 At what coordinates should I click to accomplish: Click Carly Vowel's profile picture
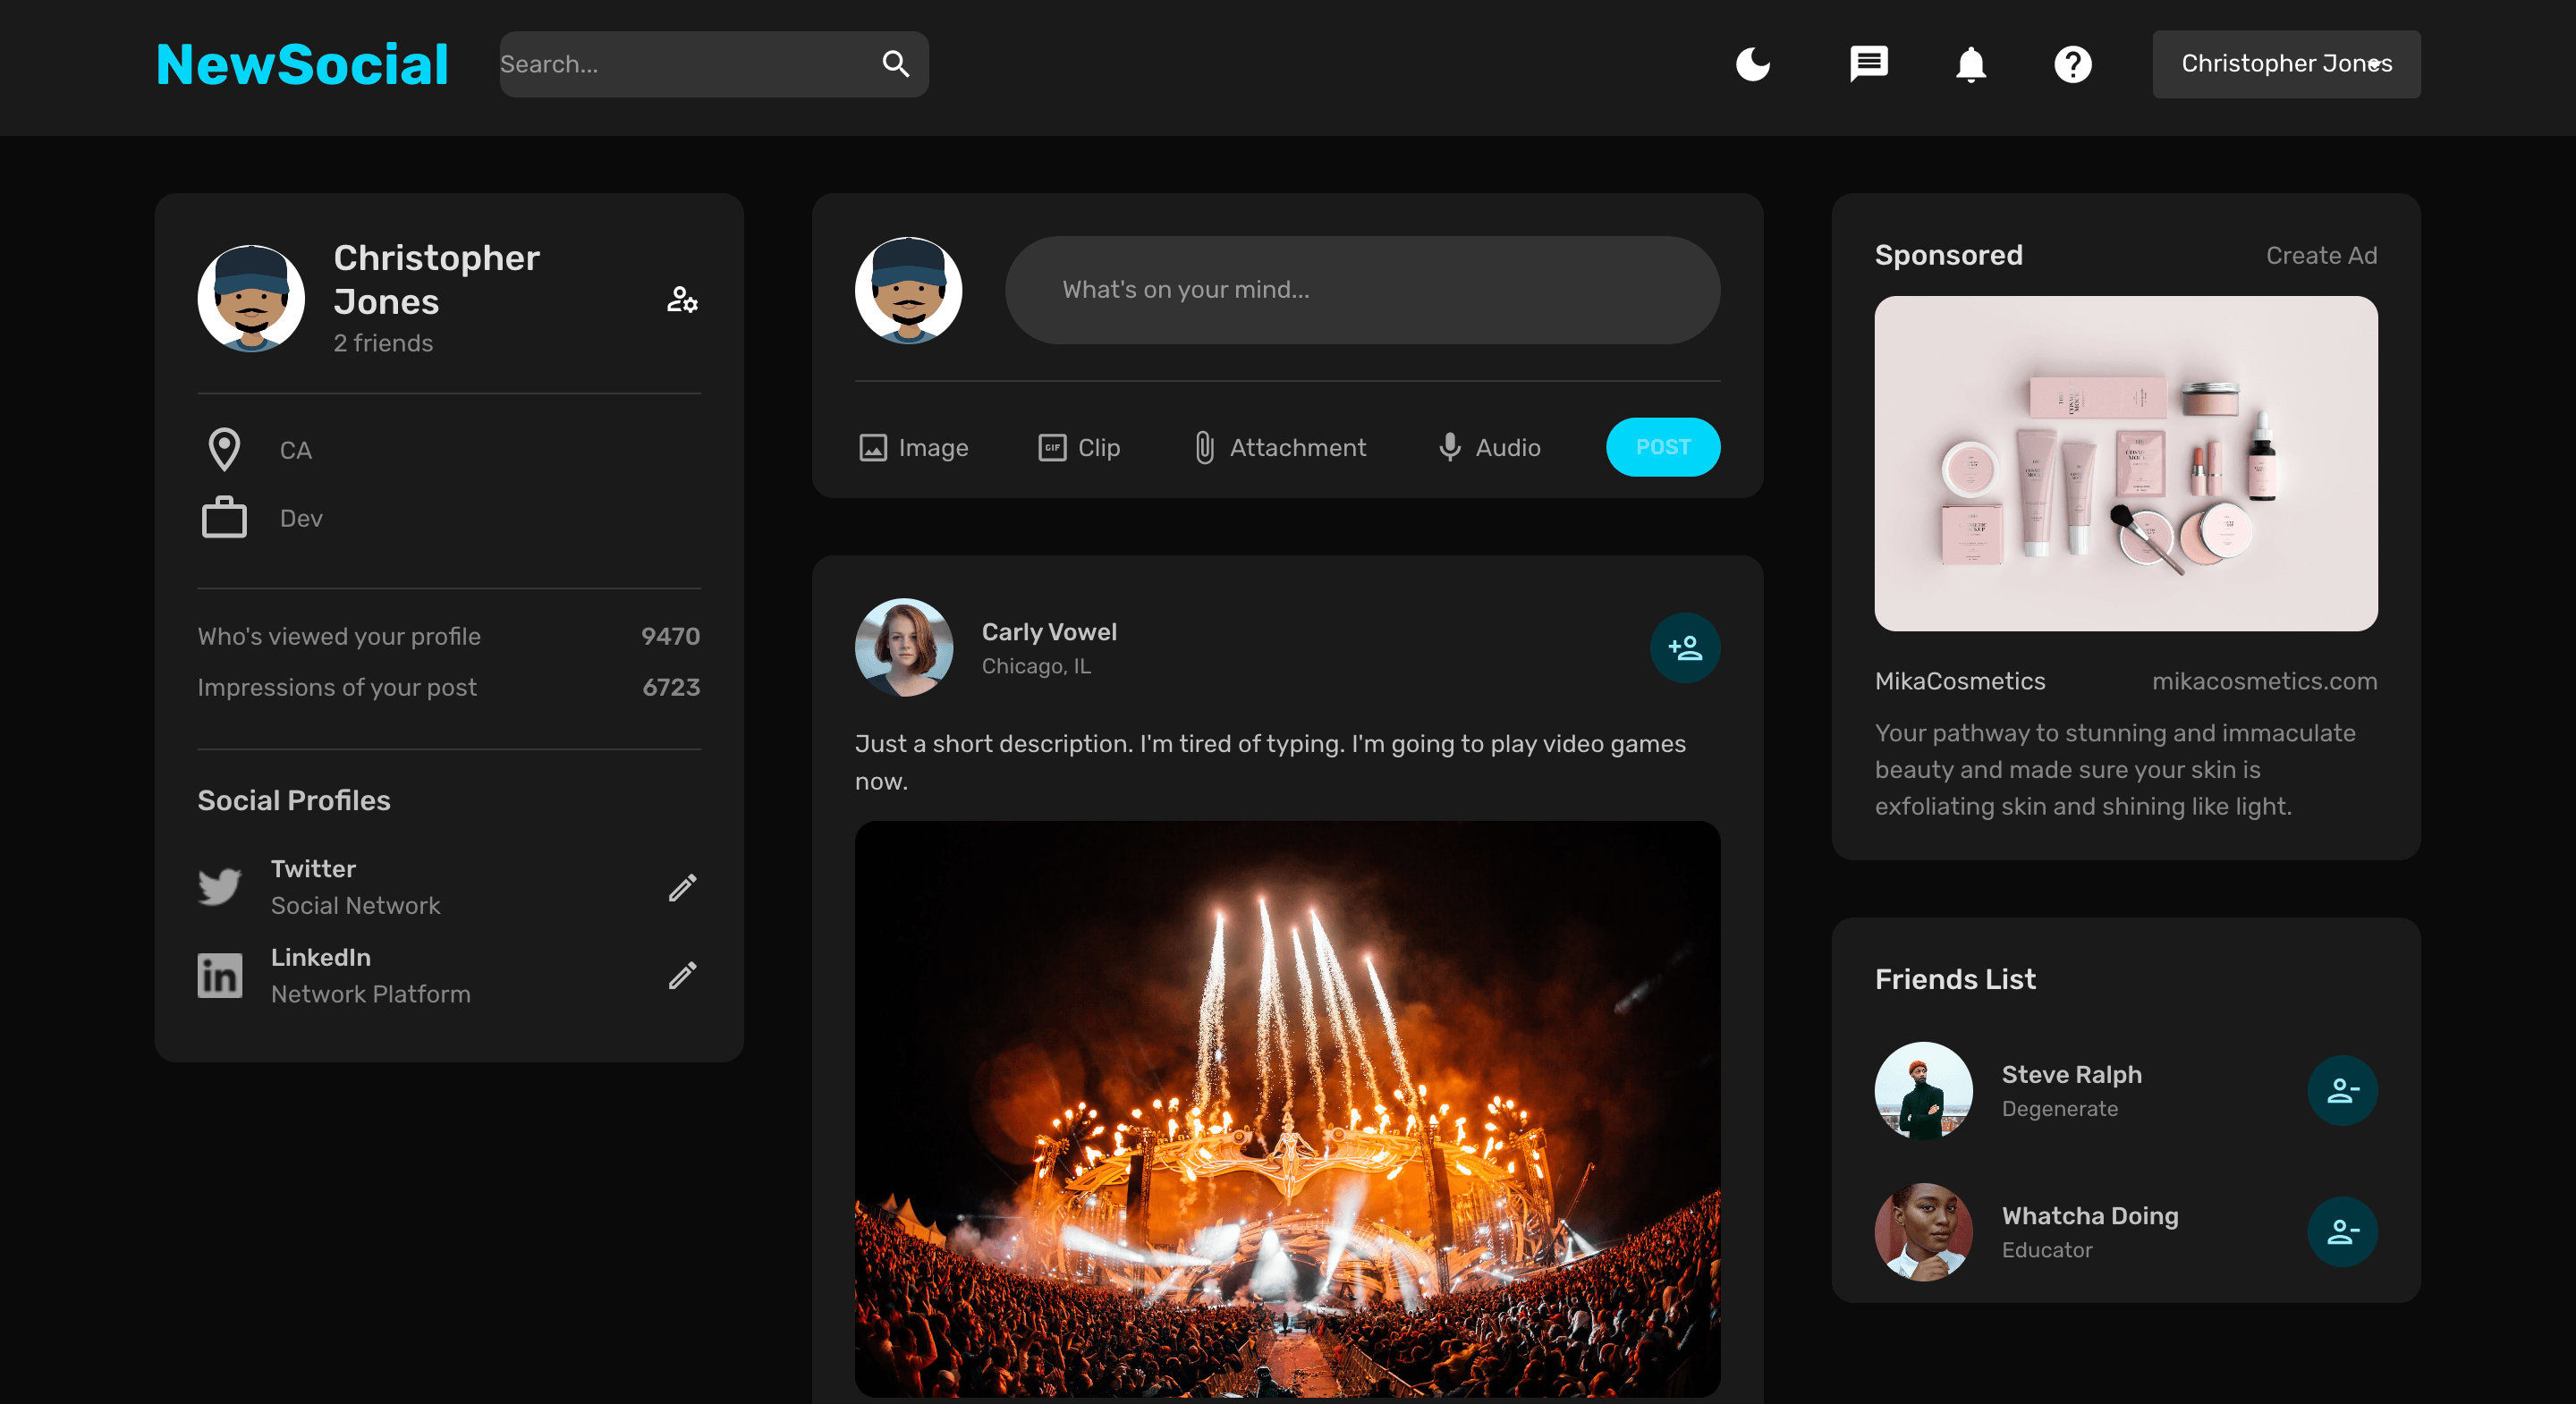(904, 648)
